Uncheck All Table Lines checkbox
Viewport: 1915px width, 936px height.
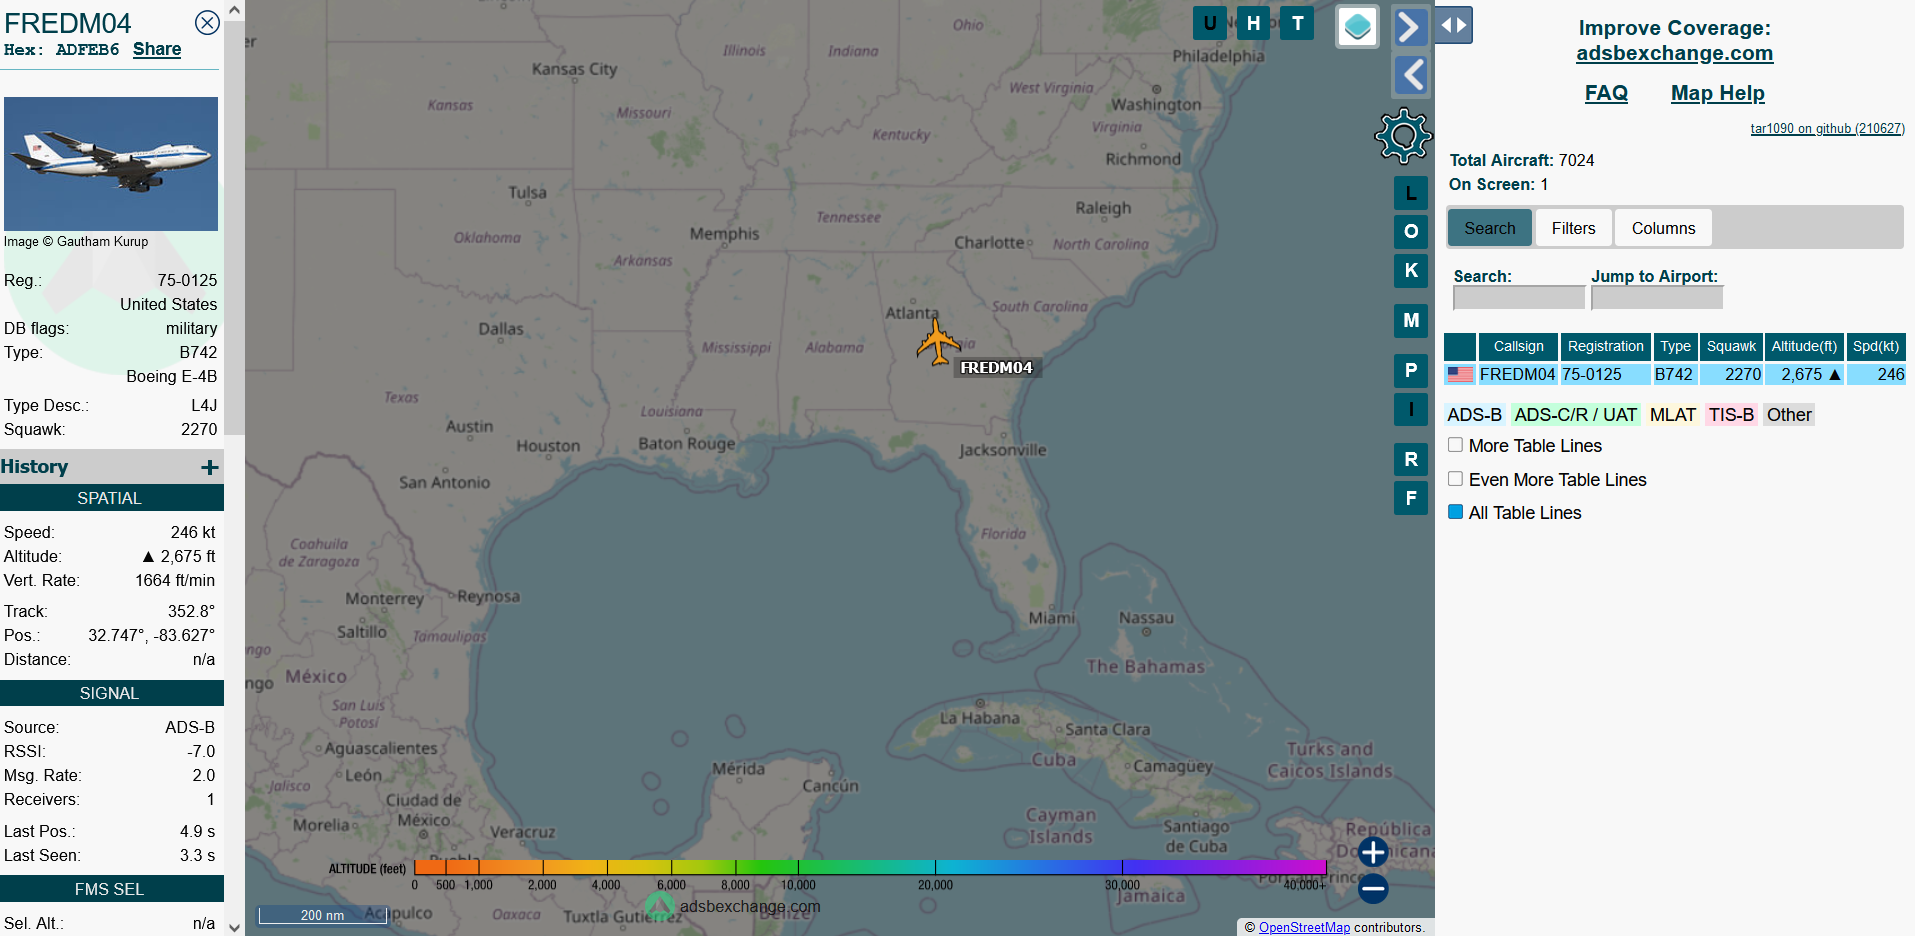(1456, 512)
